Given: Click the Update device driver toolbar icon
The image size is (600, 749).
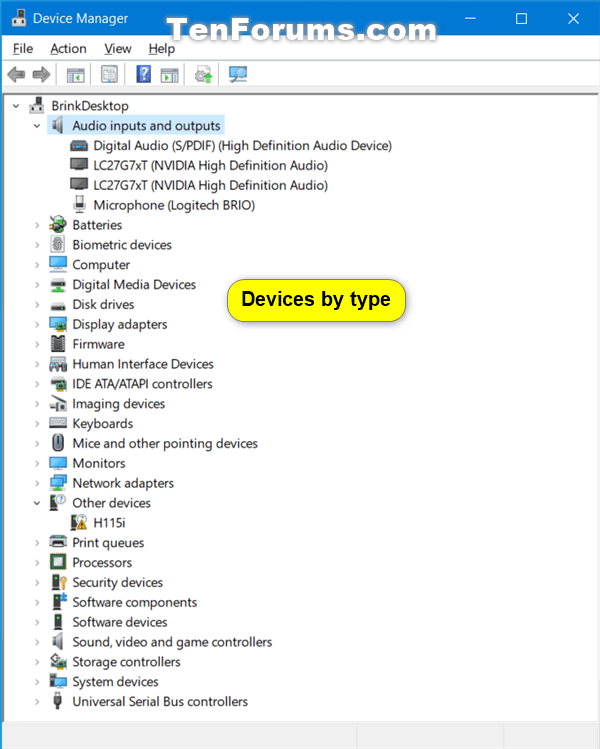Looking at the screenshot, I should click(203, 75).
